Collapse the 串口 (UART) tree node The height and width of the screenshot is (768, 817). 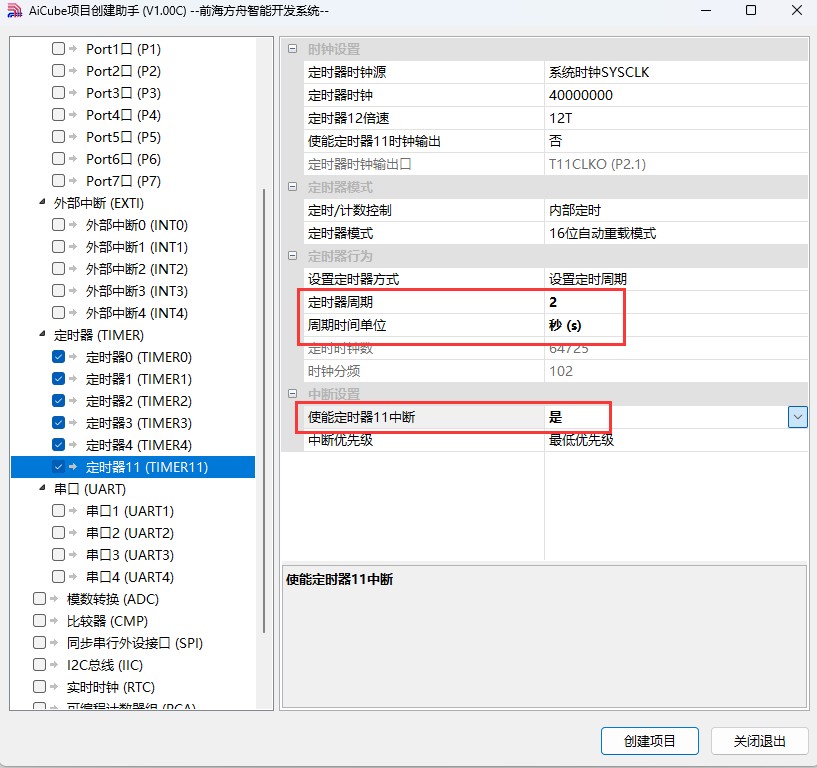point(42,488)
